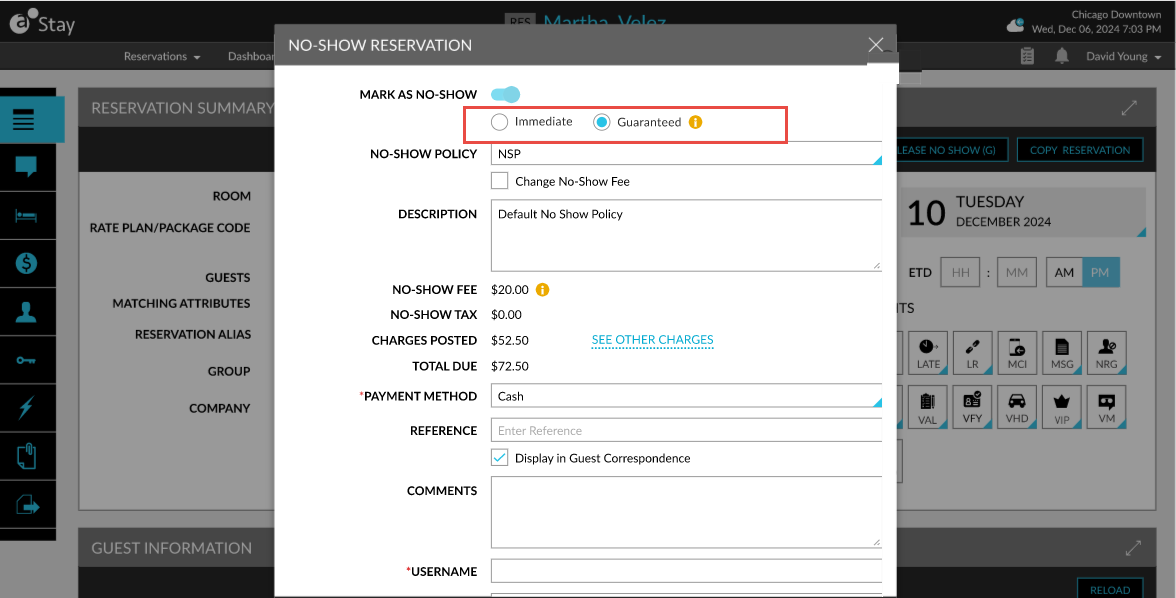Click the VFY verified ID icon
Screen dimensions: 1176x598
click(972, 407)
